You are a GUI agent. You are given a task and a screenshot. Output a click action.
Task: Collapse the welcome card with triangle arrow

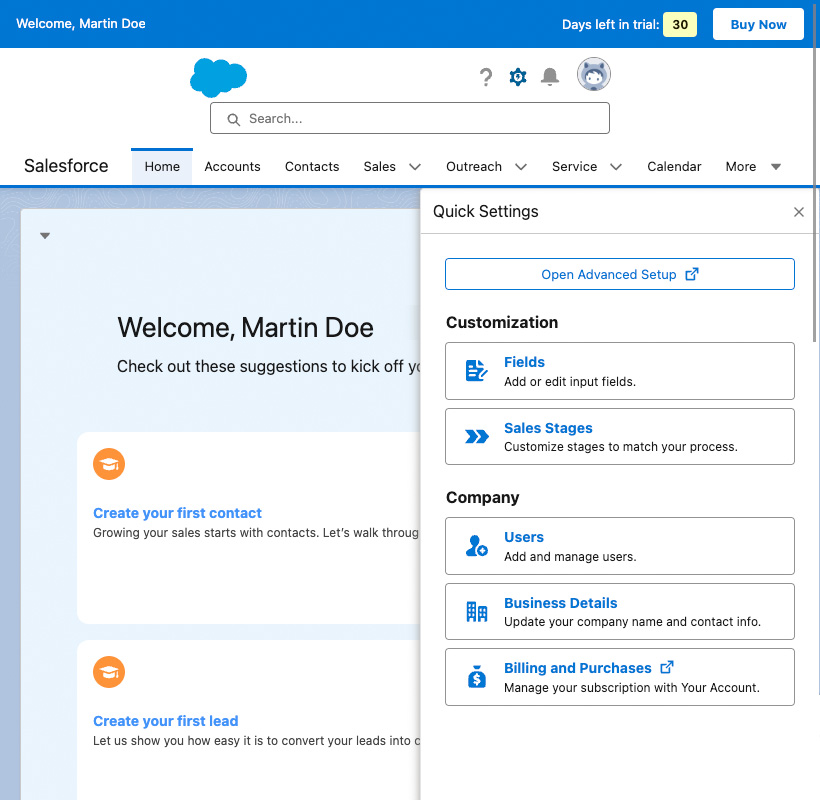coord(45,236)
